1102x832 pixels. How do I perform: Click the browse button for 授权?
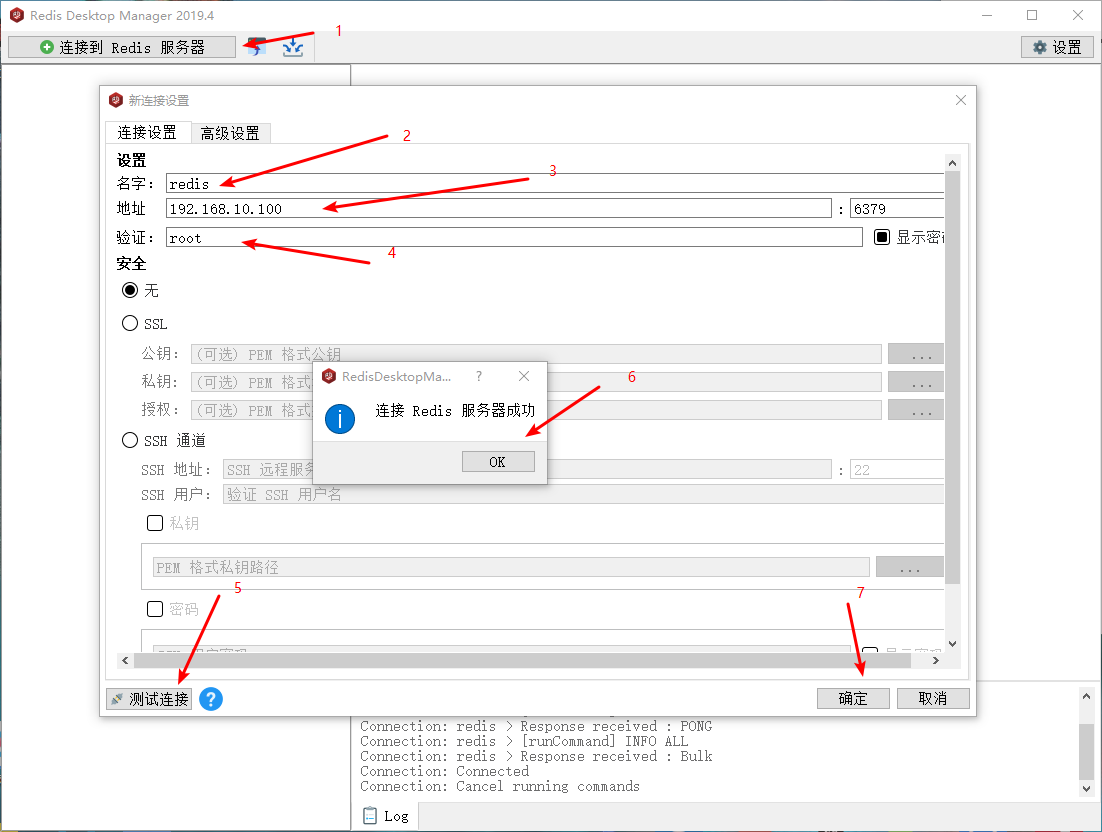point(916,410)
